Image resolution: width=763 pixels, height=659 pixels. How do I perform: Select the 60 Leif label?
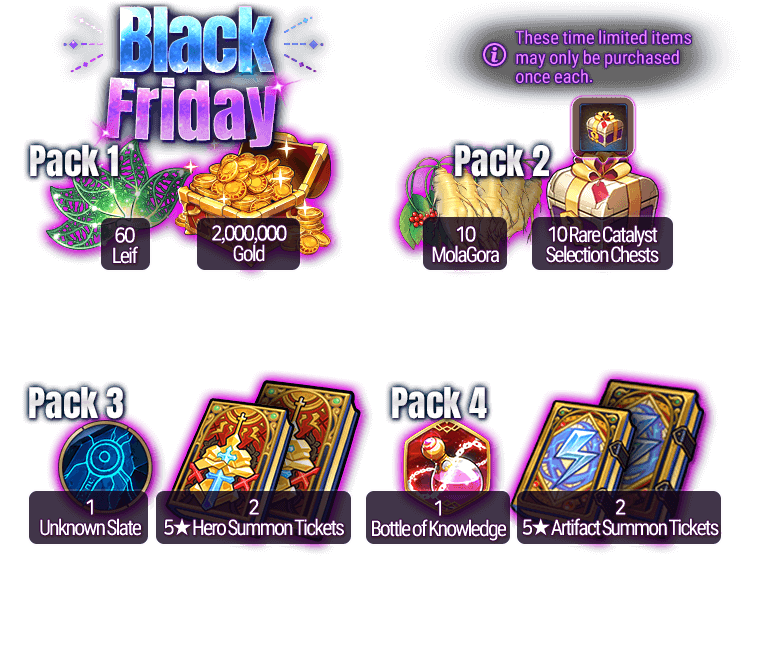[x=125, y=244]
